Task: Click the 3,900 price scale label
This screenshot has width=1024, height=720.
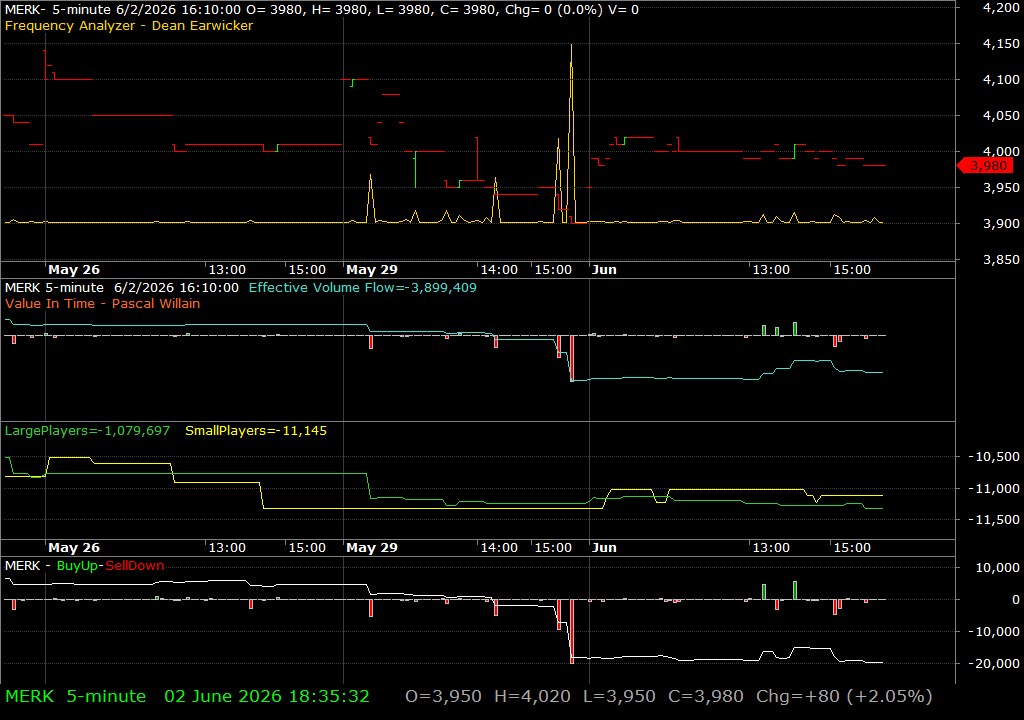Action: click(x=1000, y=223)
